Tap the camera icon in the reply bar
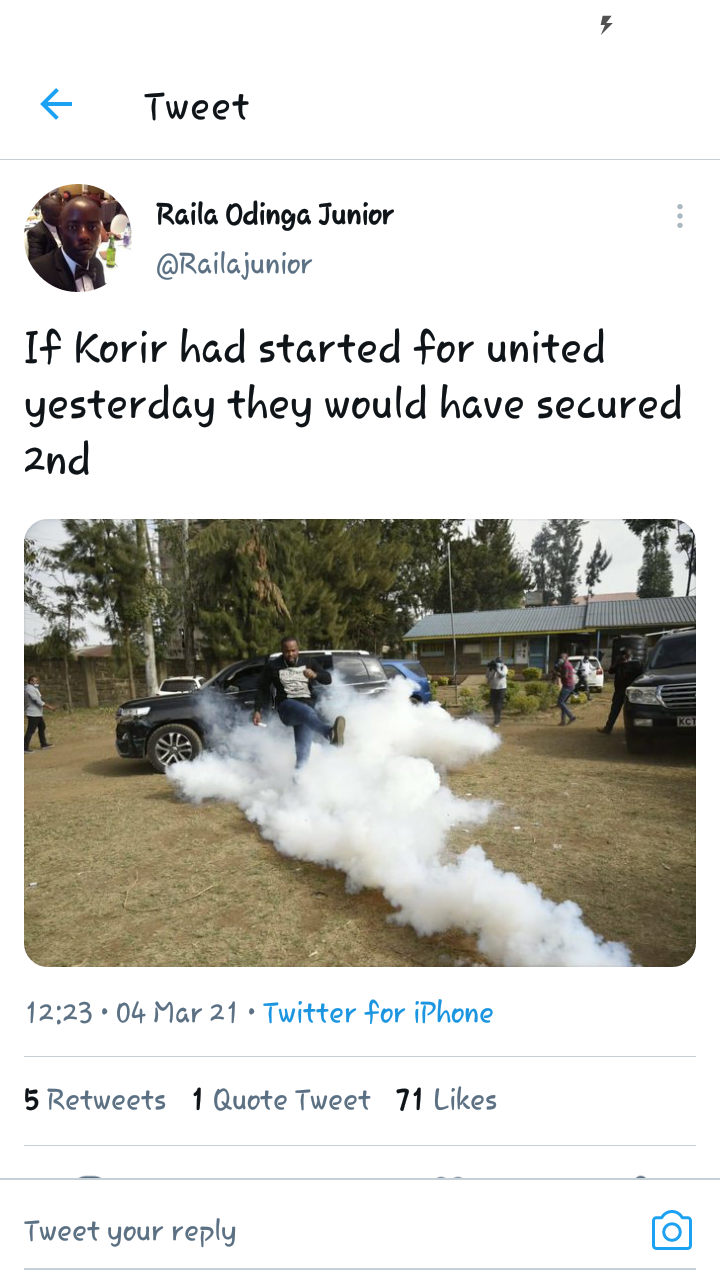 671,1230
